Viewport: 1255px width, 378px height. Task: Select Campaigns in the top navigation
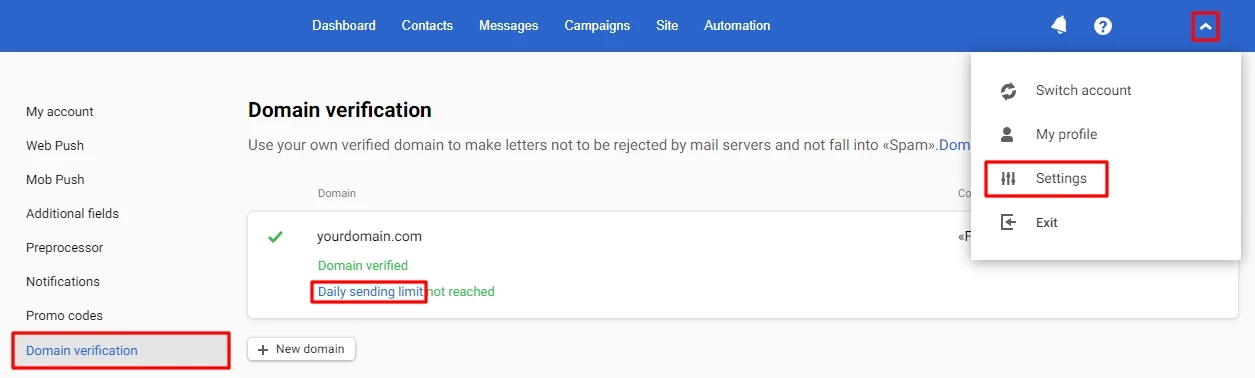pos(597,26)
